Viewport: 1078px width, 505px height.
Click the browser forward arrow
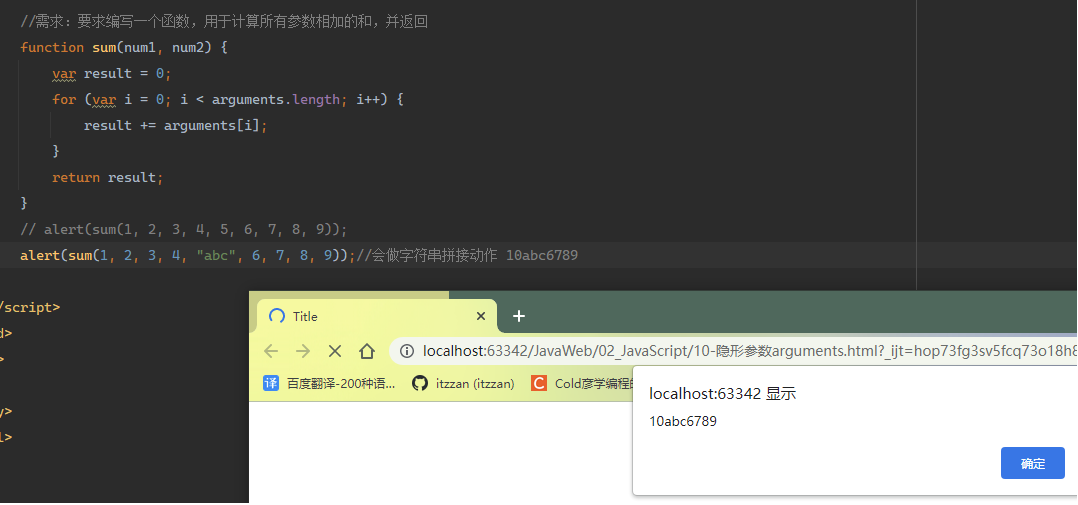click(x=302, y=351)
